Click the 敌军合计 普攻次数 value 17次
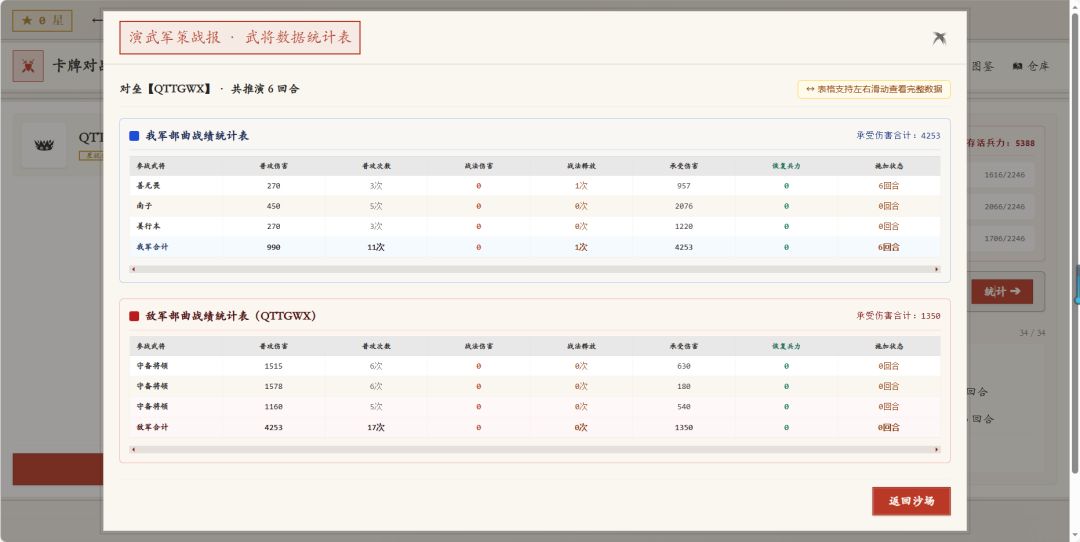 pyautogui.click(x=376, y=427)
